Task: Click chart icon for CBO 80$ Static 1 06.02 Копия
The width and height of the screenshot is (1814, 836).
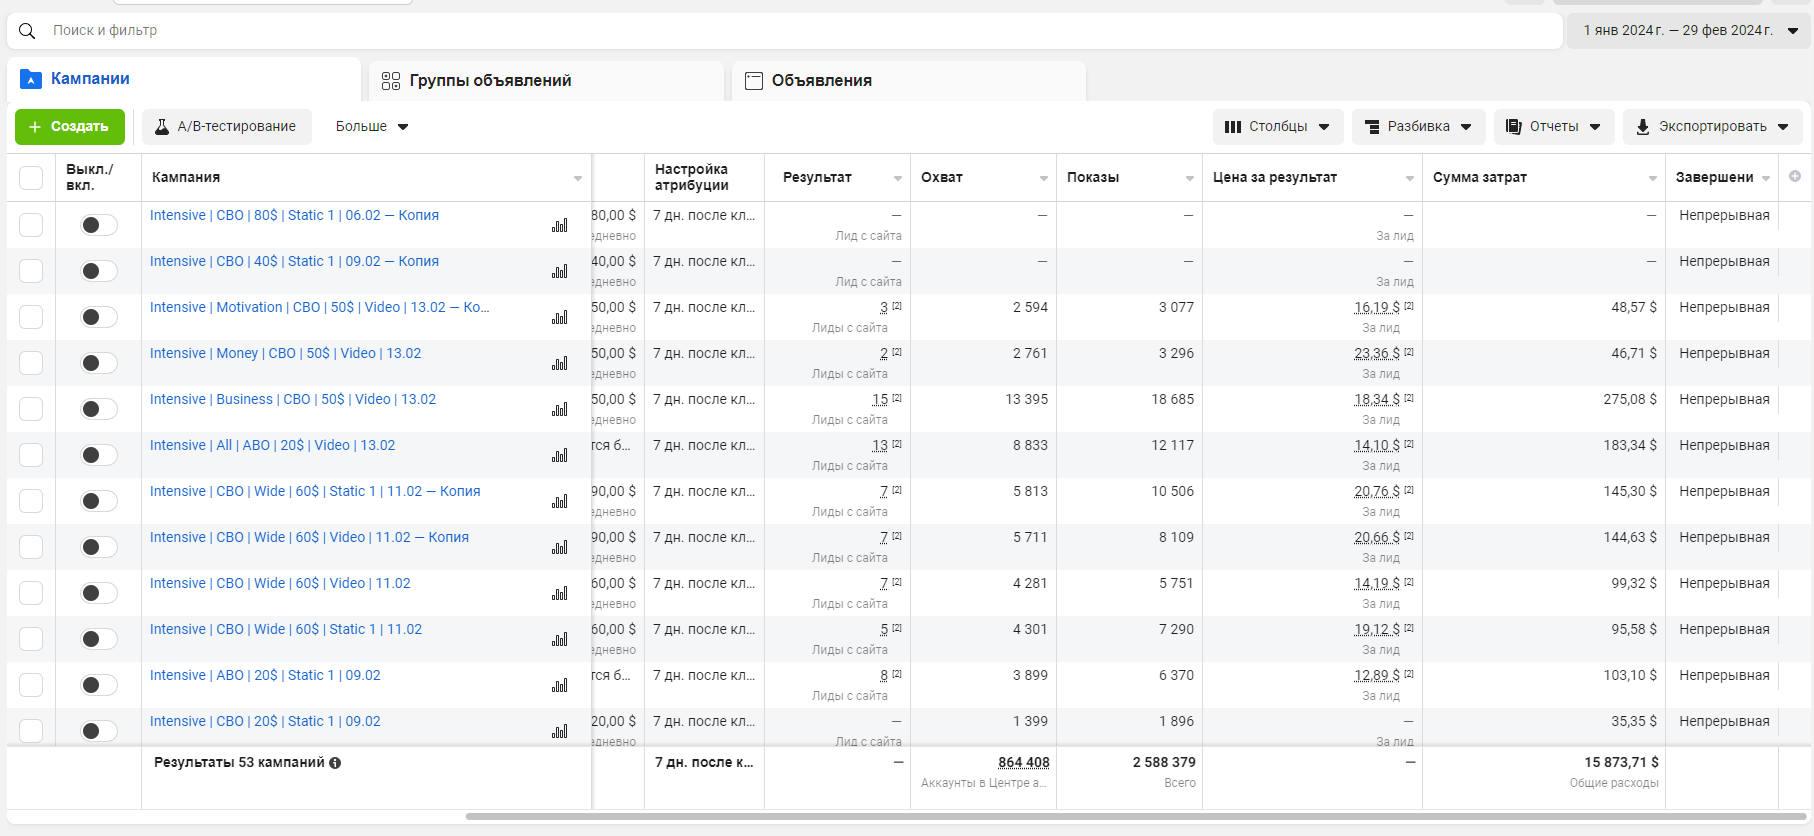Action: [560, 226]
